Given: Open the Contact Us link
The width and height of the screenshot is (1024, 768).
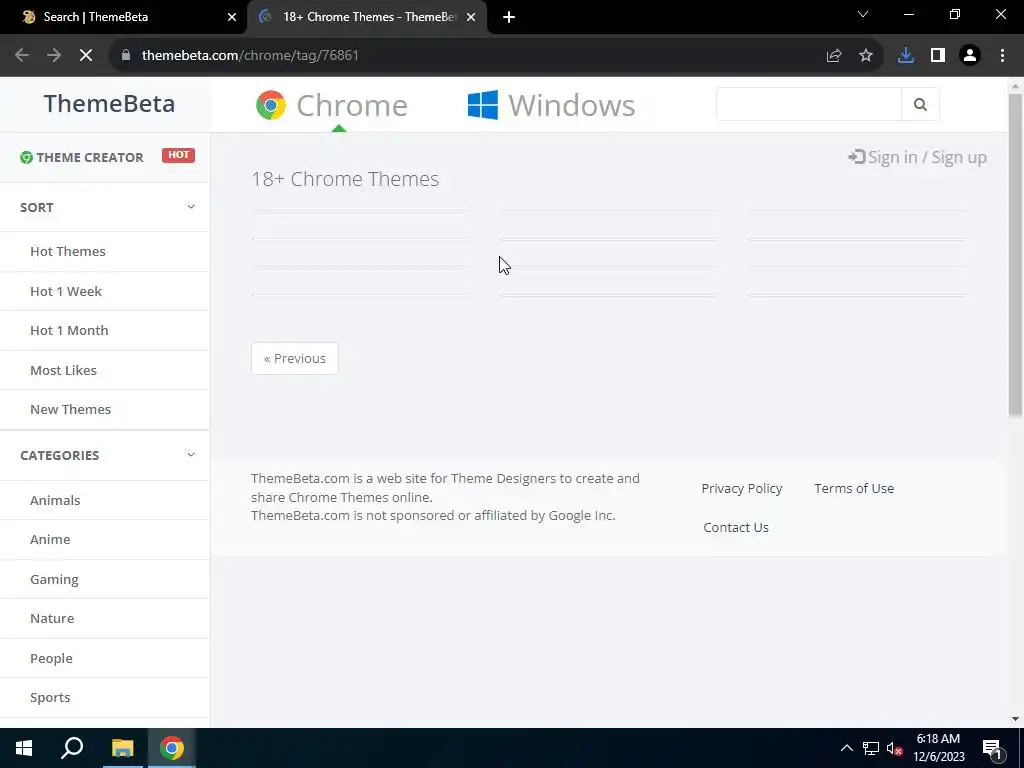Looking at the screenshot, I should coord(735,527).
